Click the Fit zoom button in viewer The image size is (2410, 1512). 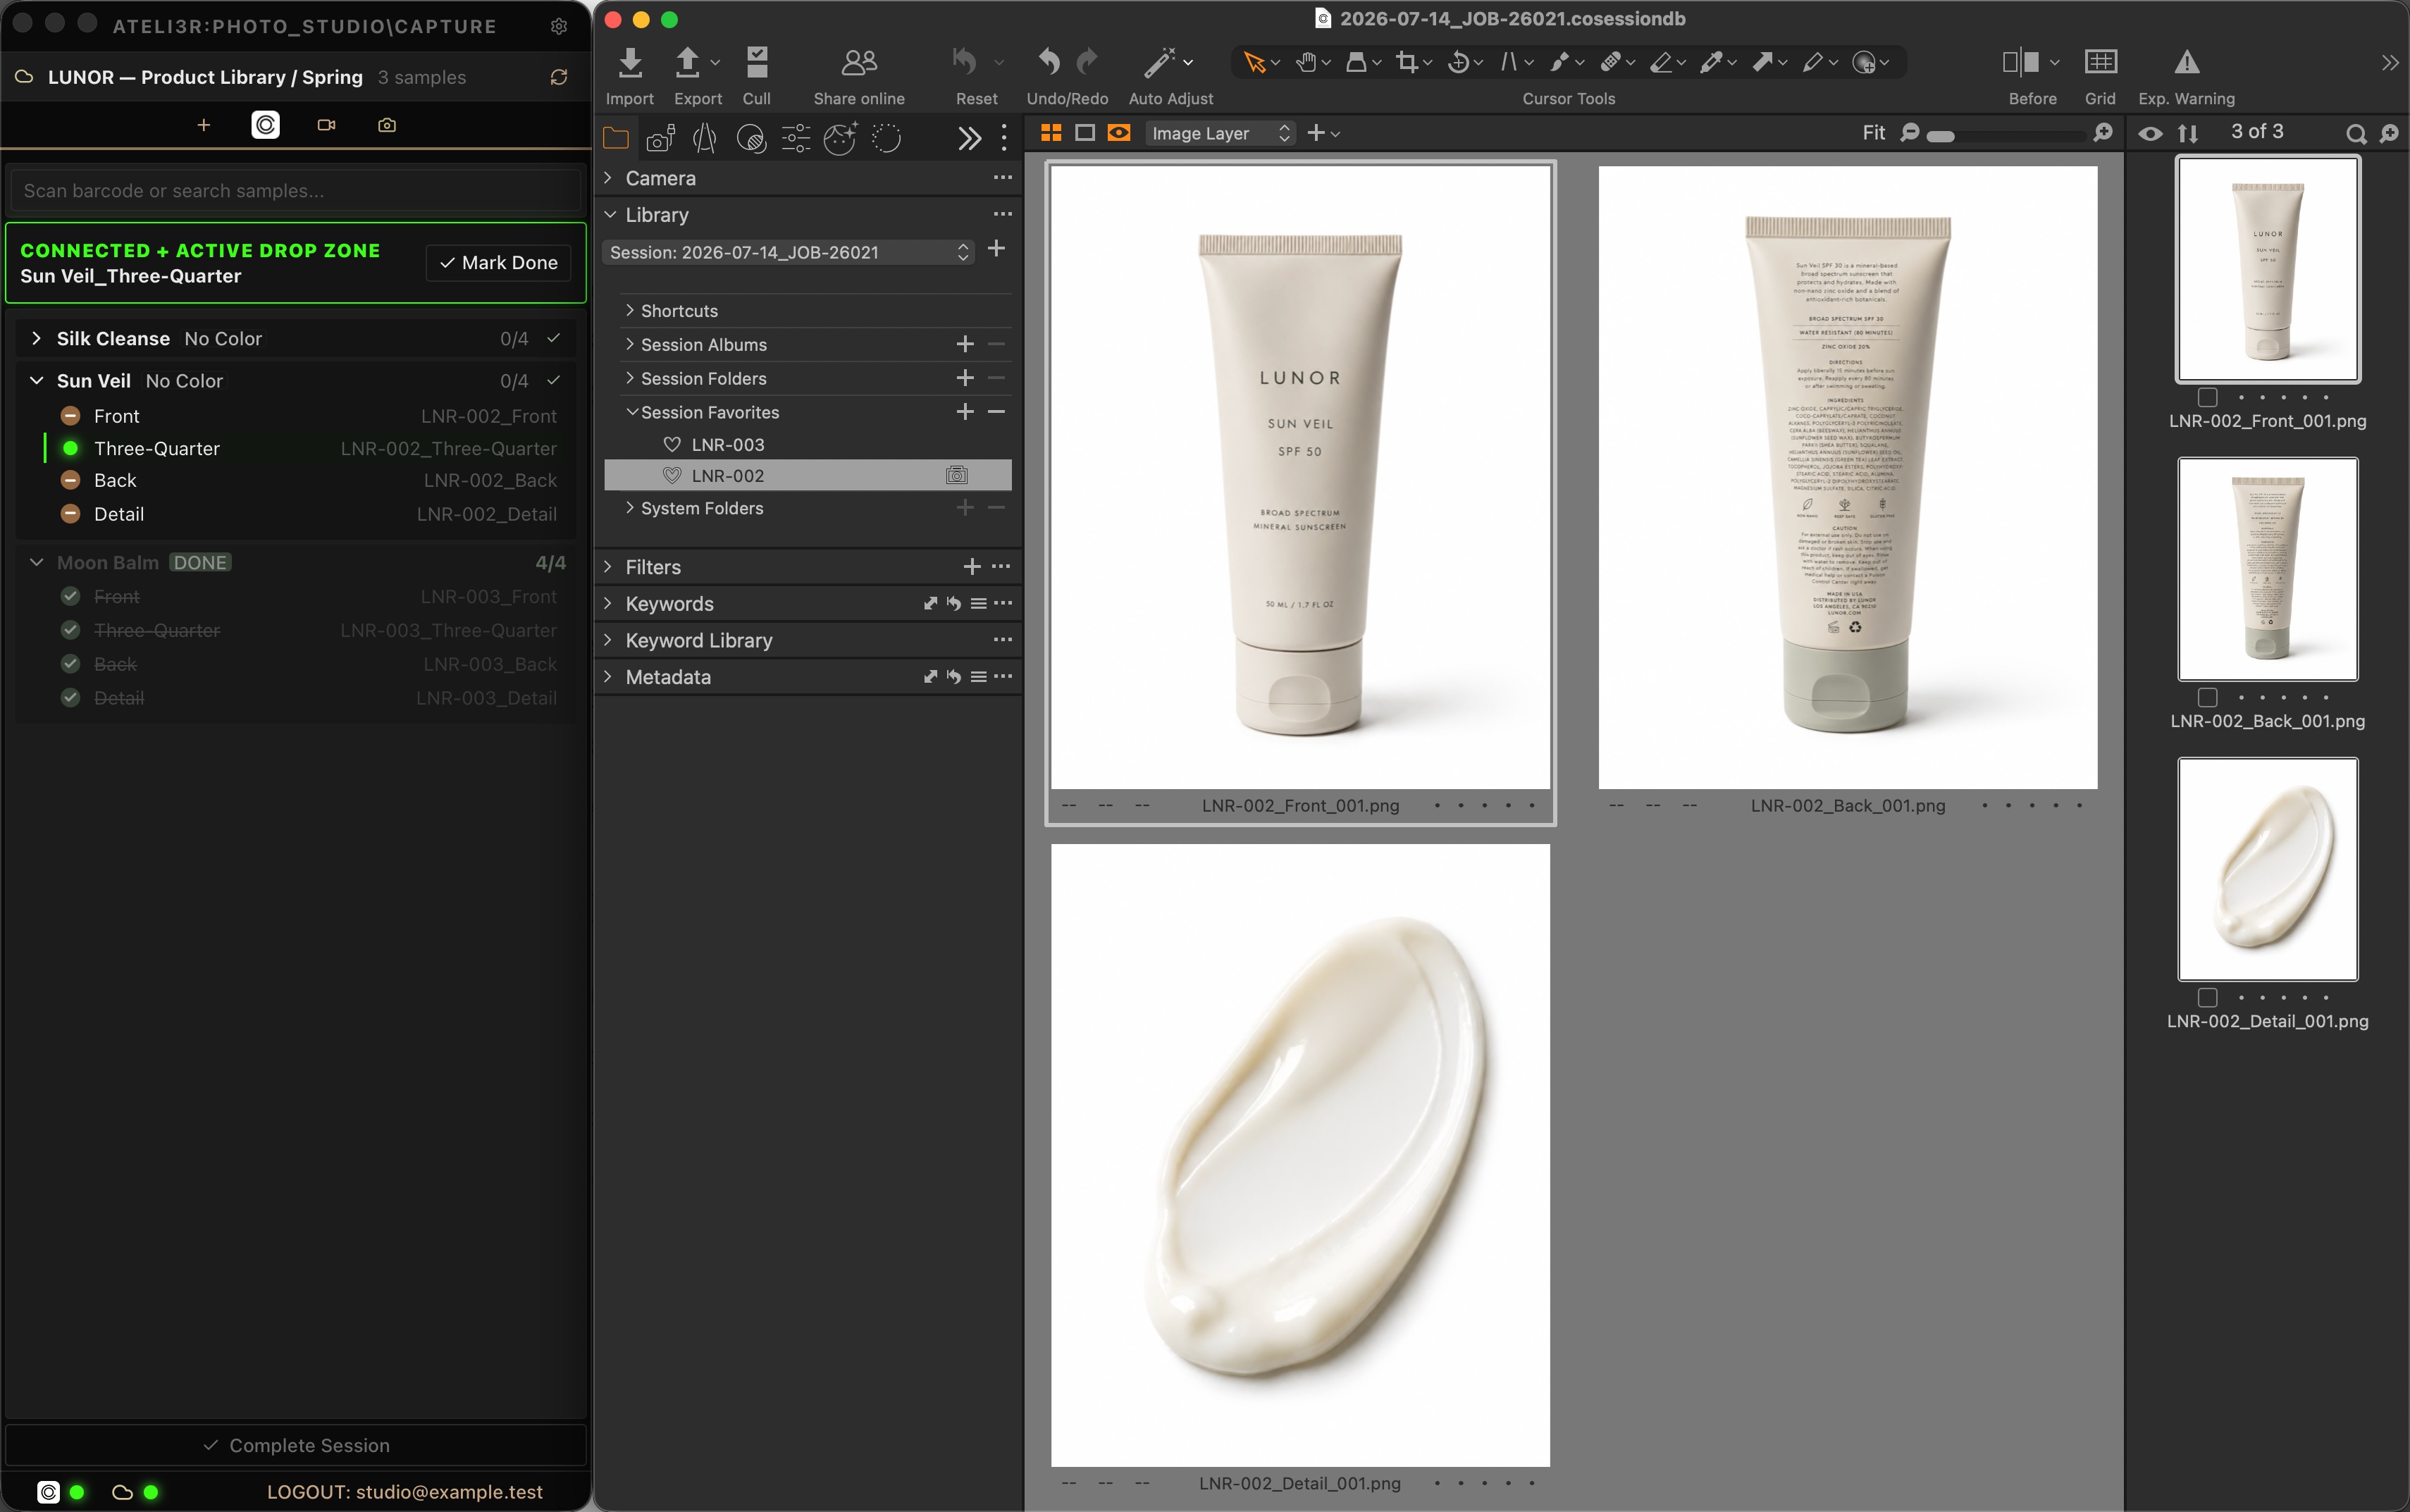tap(1873, 133)
